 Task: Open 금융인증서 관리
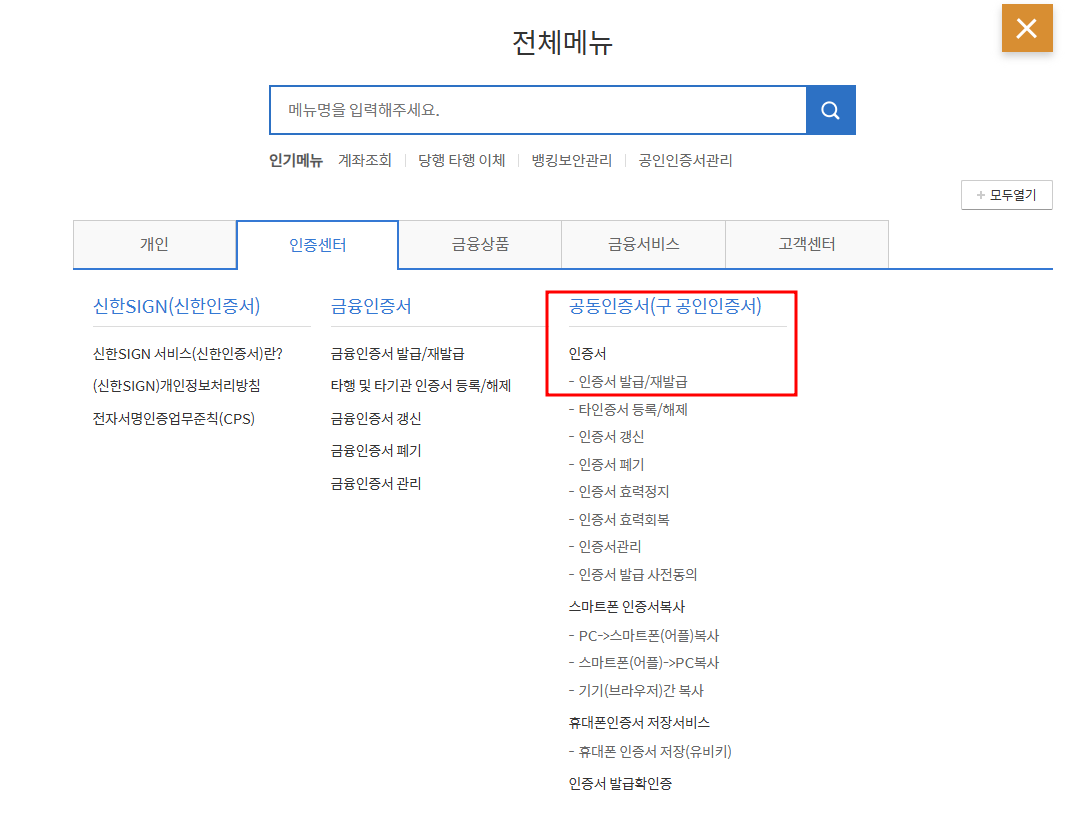coord(376,484)
